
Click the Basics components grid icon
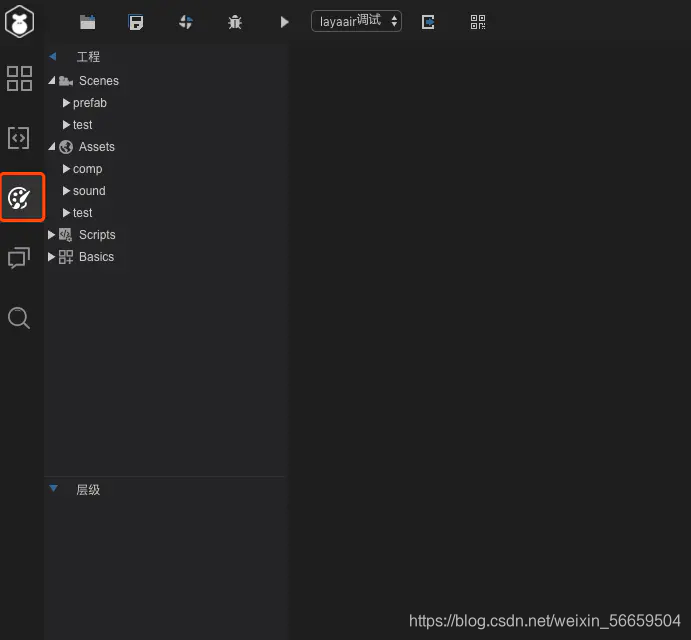(66, 257)
